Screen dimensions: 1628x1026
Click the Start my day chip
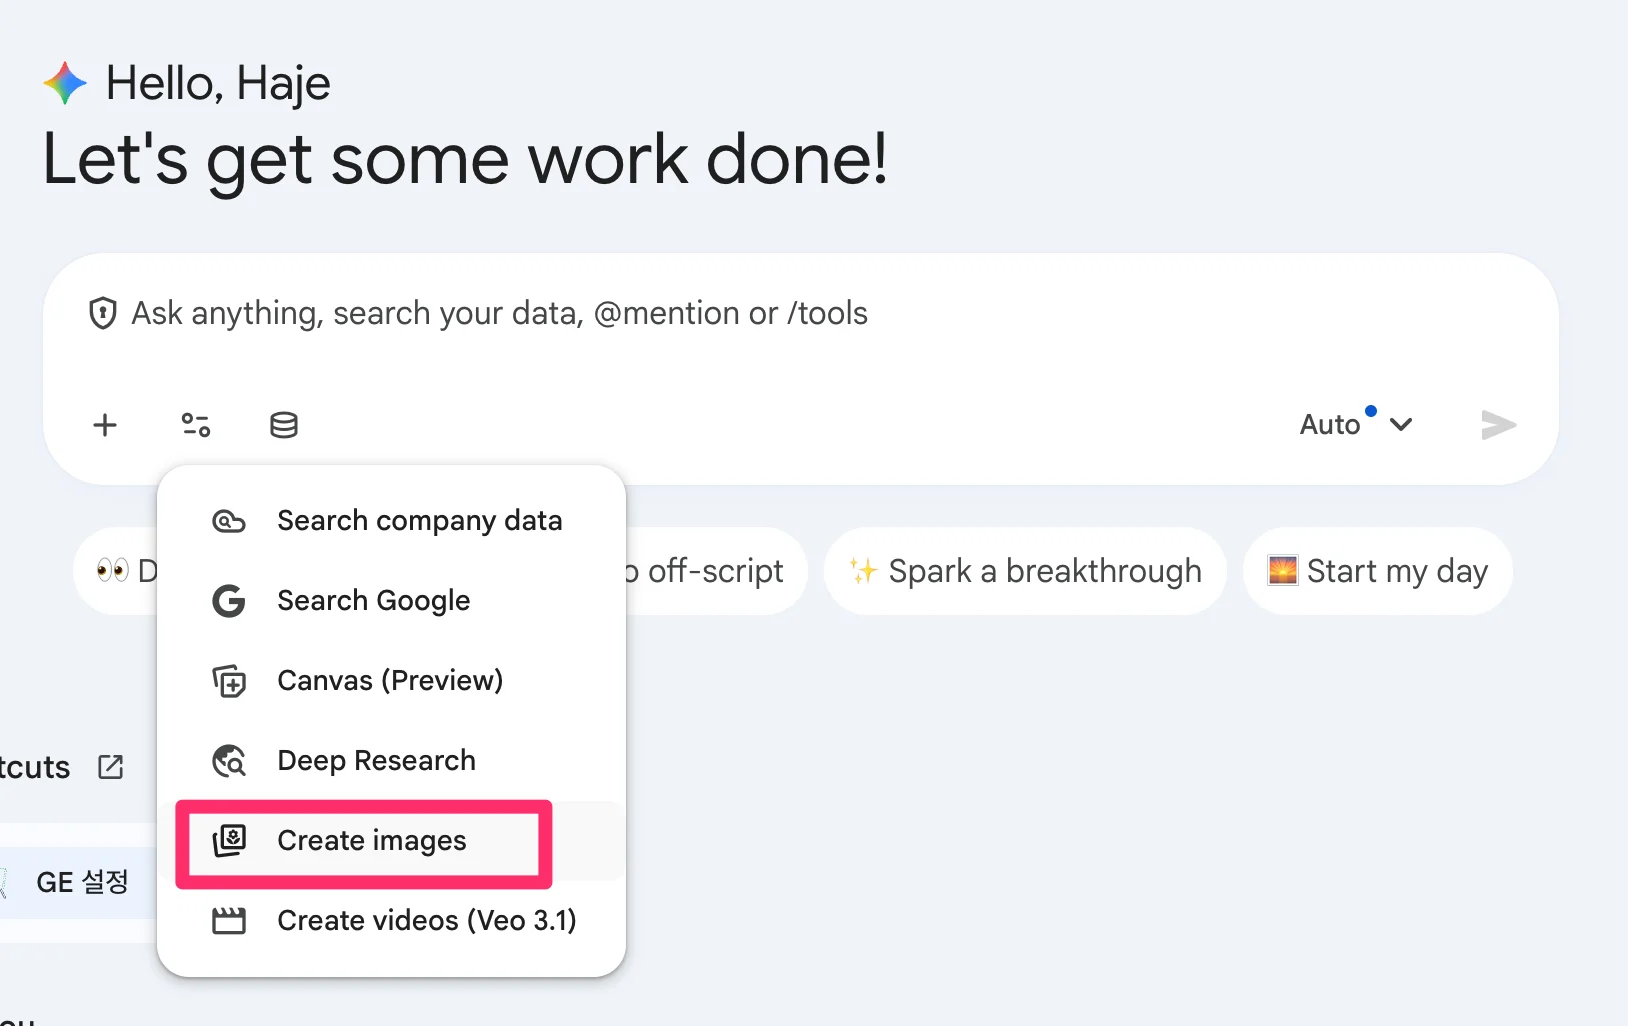(x=1378, y=571)
